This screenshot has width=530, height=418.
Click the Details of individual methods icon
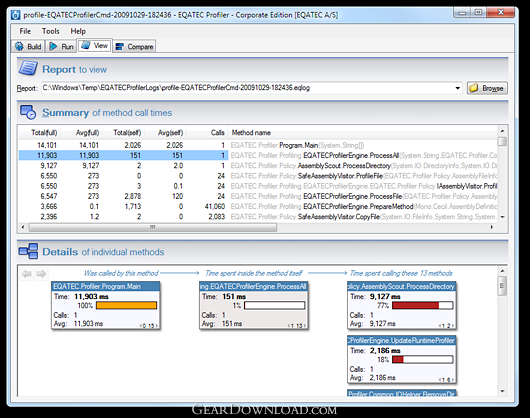tap(28, 251)
